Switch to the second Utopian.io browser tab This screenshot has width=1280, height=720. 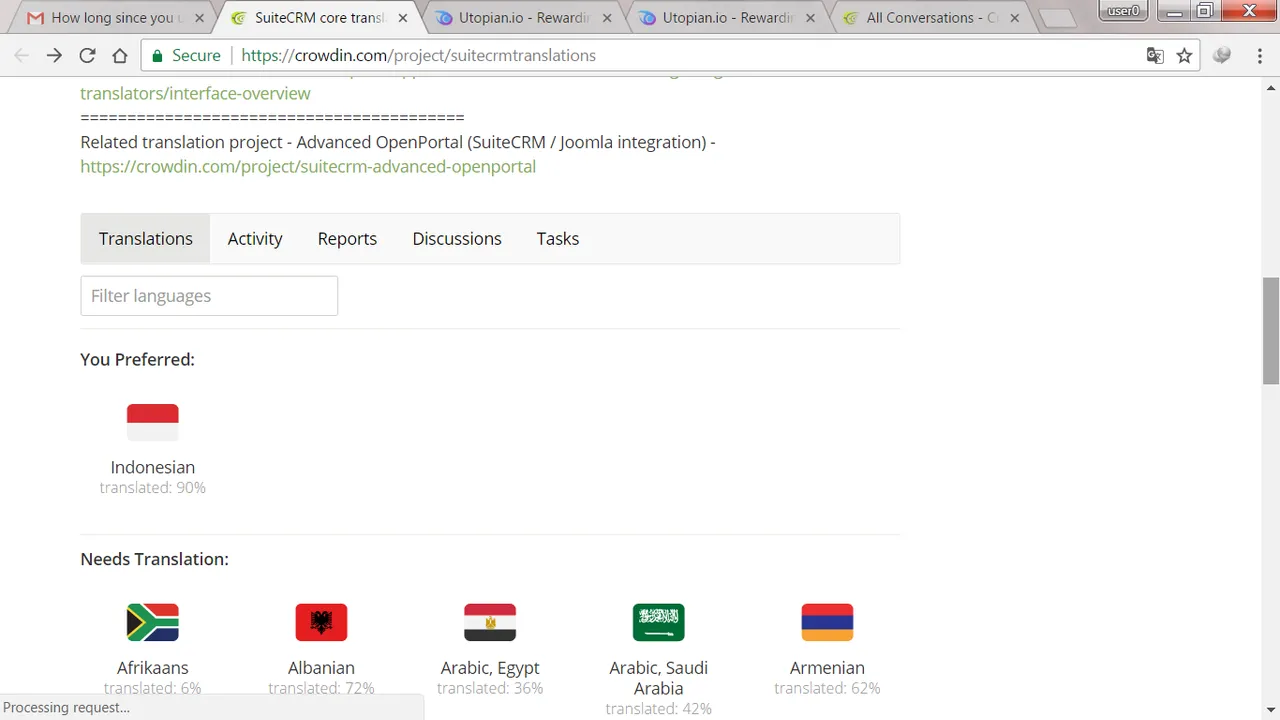click(725, 18)
